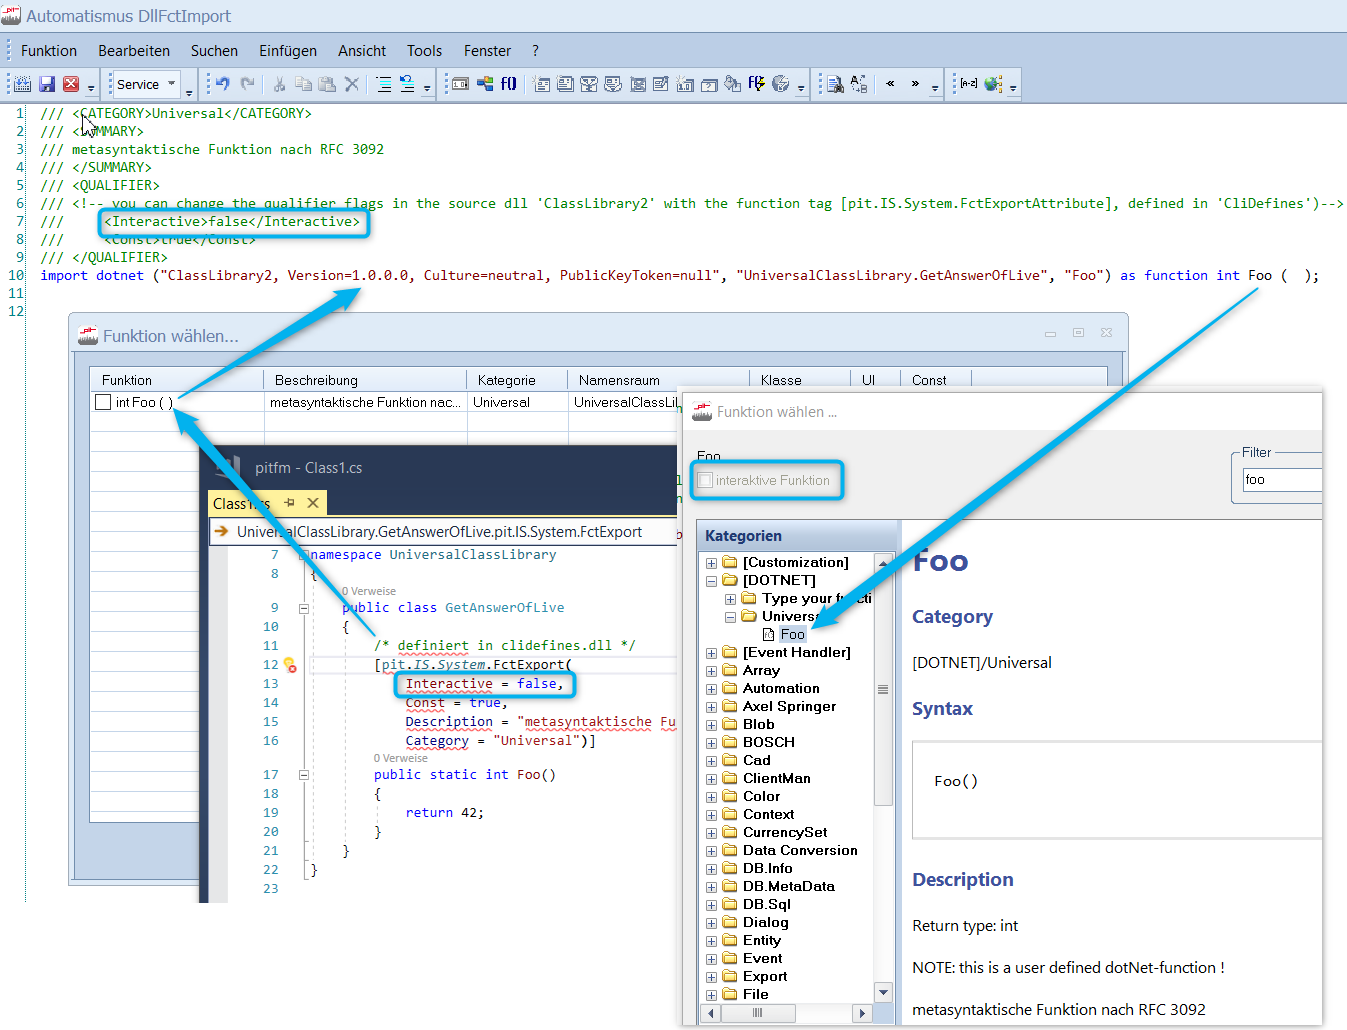Screen dimensions: 1347x1030
Task: Open the Suchen menu
Action: pyautogui.click(x=214, y=51)
